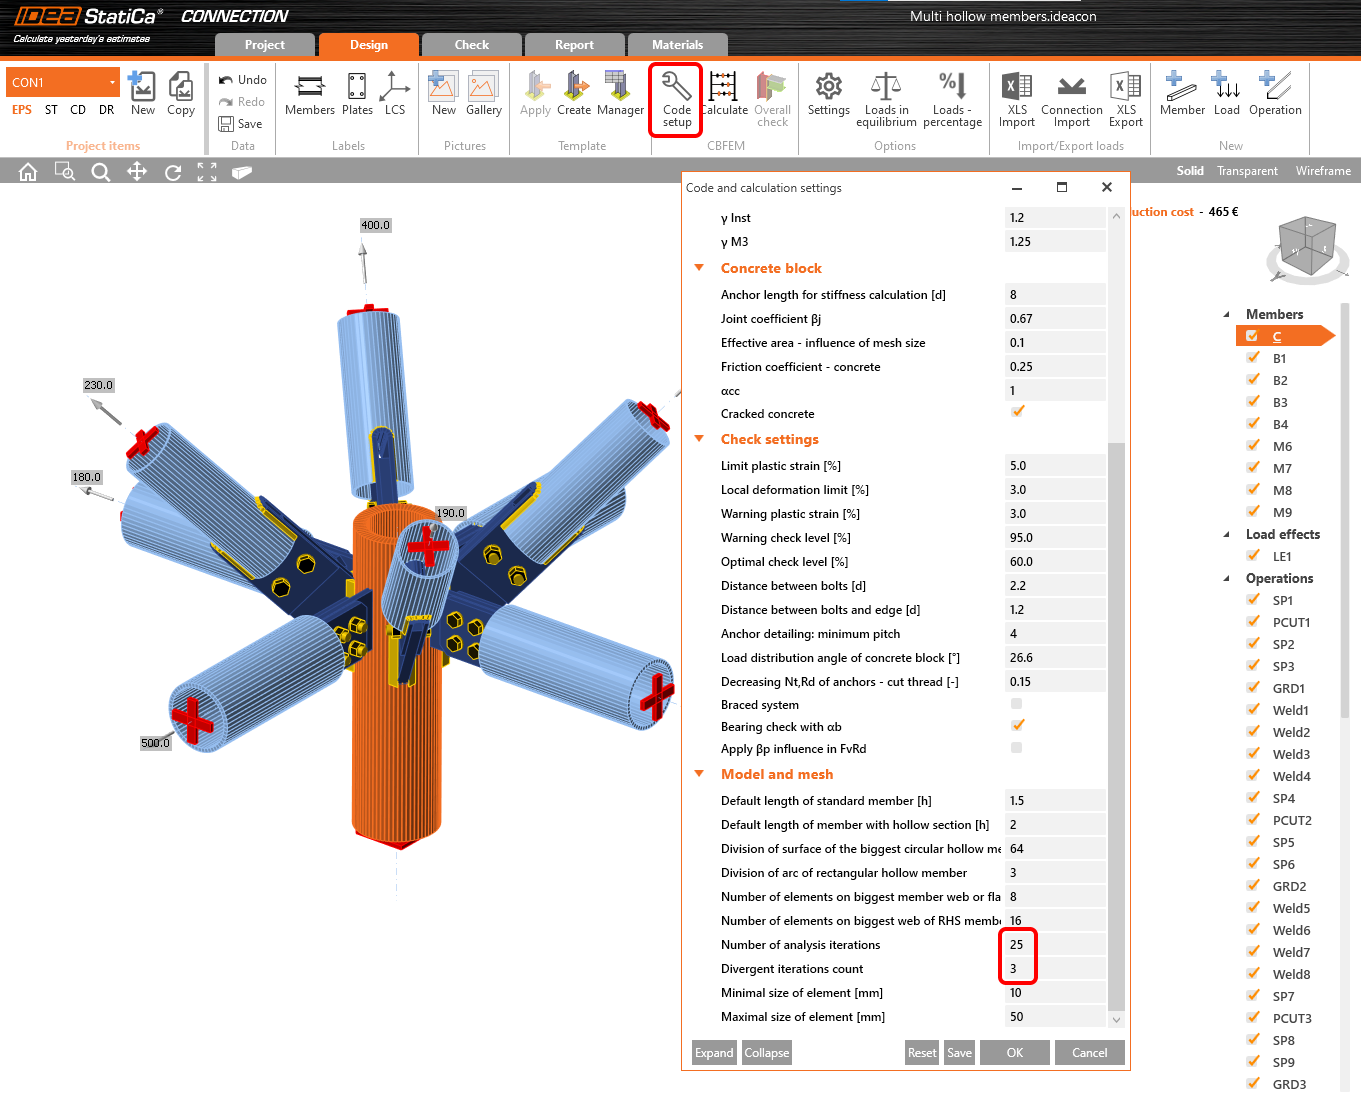Screen dimensions: 1361x1098
Task: Collapse the Concrete block section
Action: click(699, 268)
